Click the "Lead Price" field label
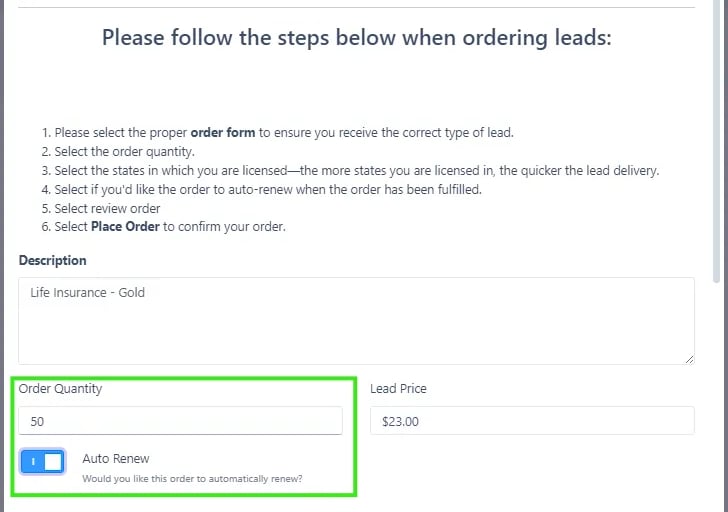The width and height of the screenshot is (728, 512). click(398, 388)
